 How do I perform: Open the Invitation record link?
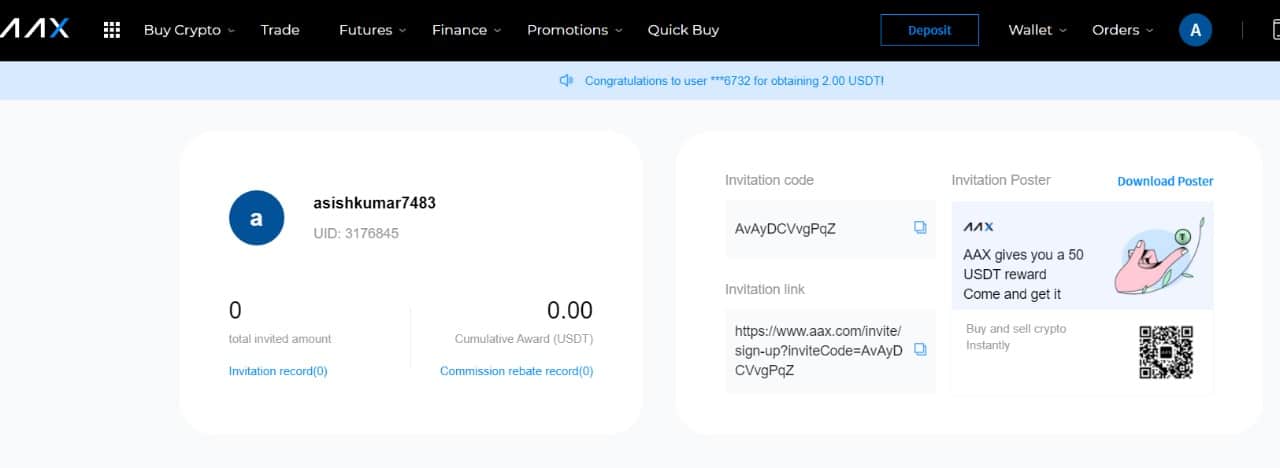pyautogui.click(x=278, y=371)
